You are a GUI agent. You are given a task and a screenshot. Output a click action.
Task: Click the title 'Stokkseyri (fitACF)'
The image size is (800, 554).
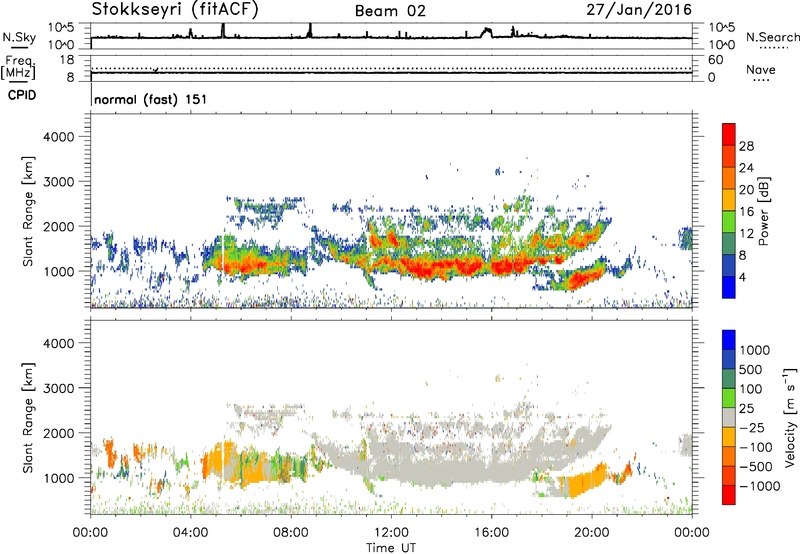pos(175,9)
